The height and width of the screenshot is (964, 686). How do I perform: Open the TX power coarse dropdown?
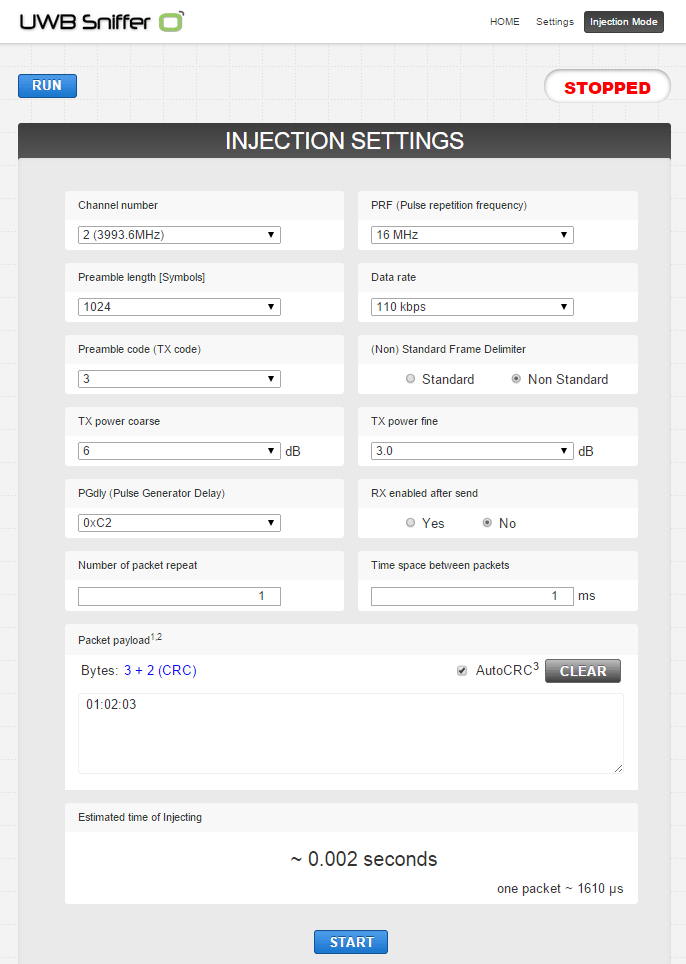click(x=178, y=450)
